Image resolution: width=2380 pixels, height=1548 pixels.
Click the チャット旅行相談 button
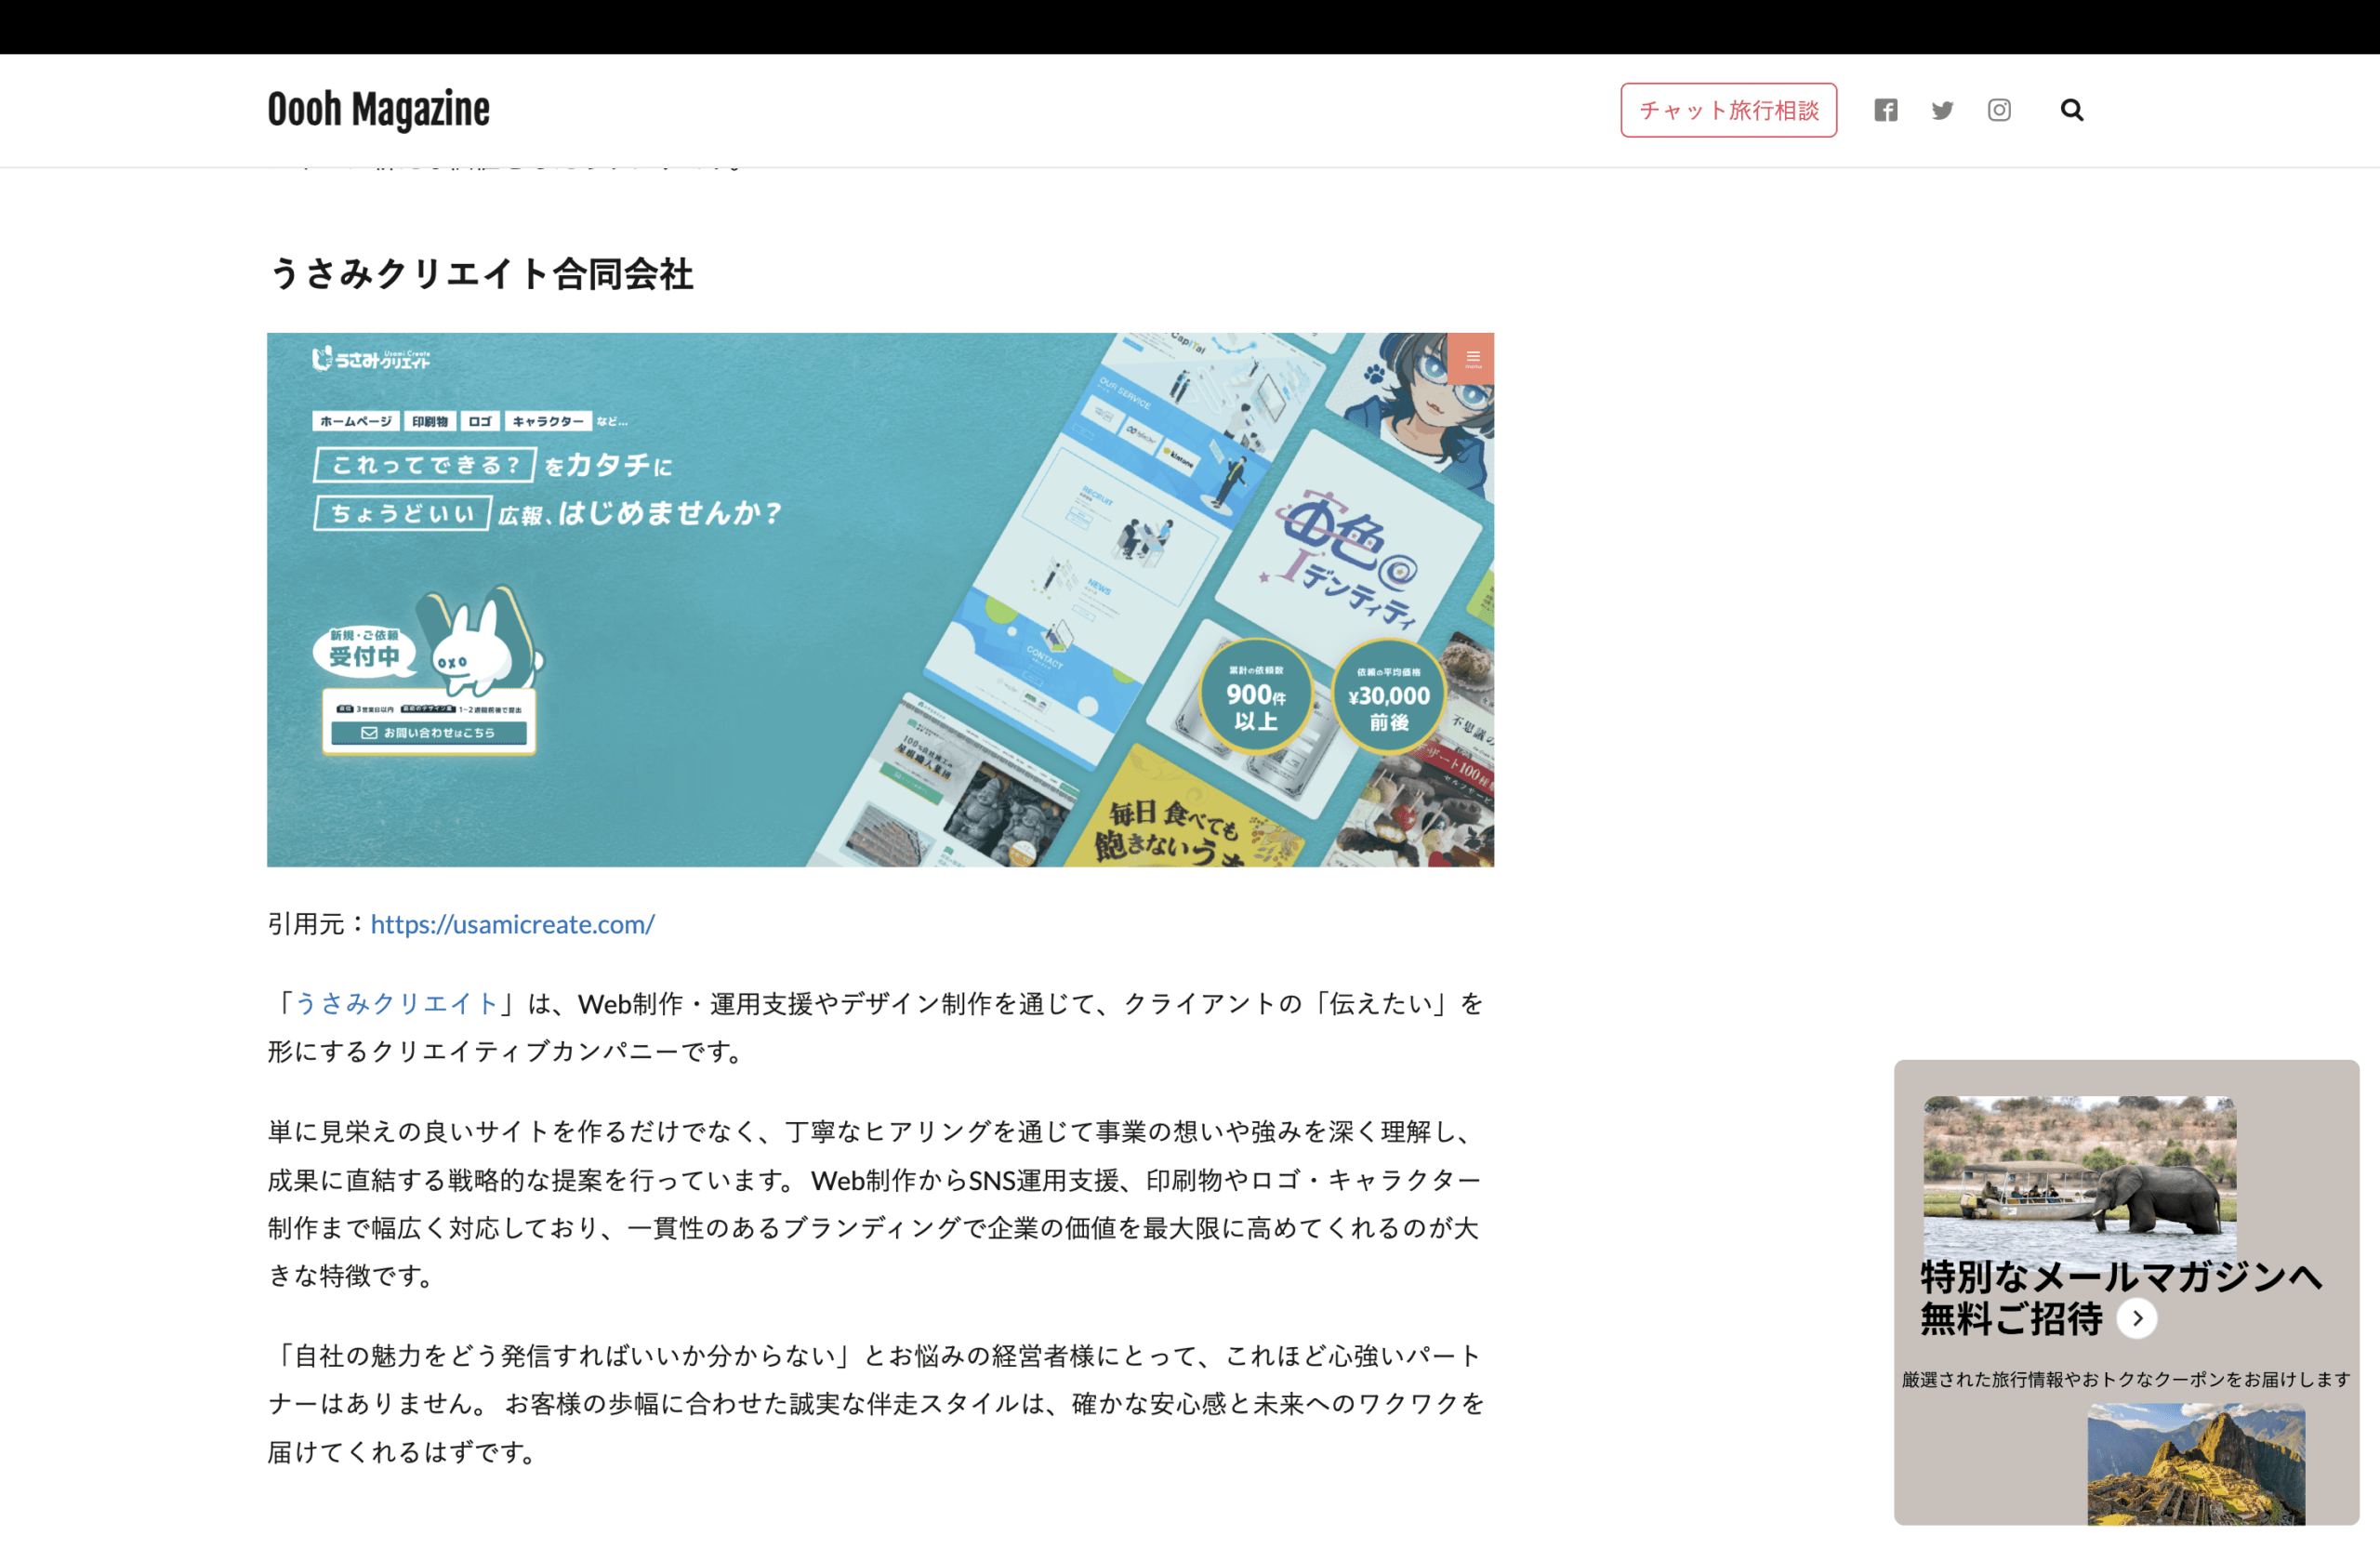[x=1728, y=110]
